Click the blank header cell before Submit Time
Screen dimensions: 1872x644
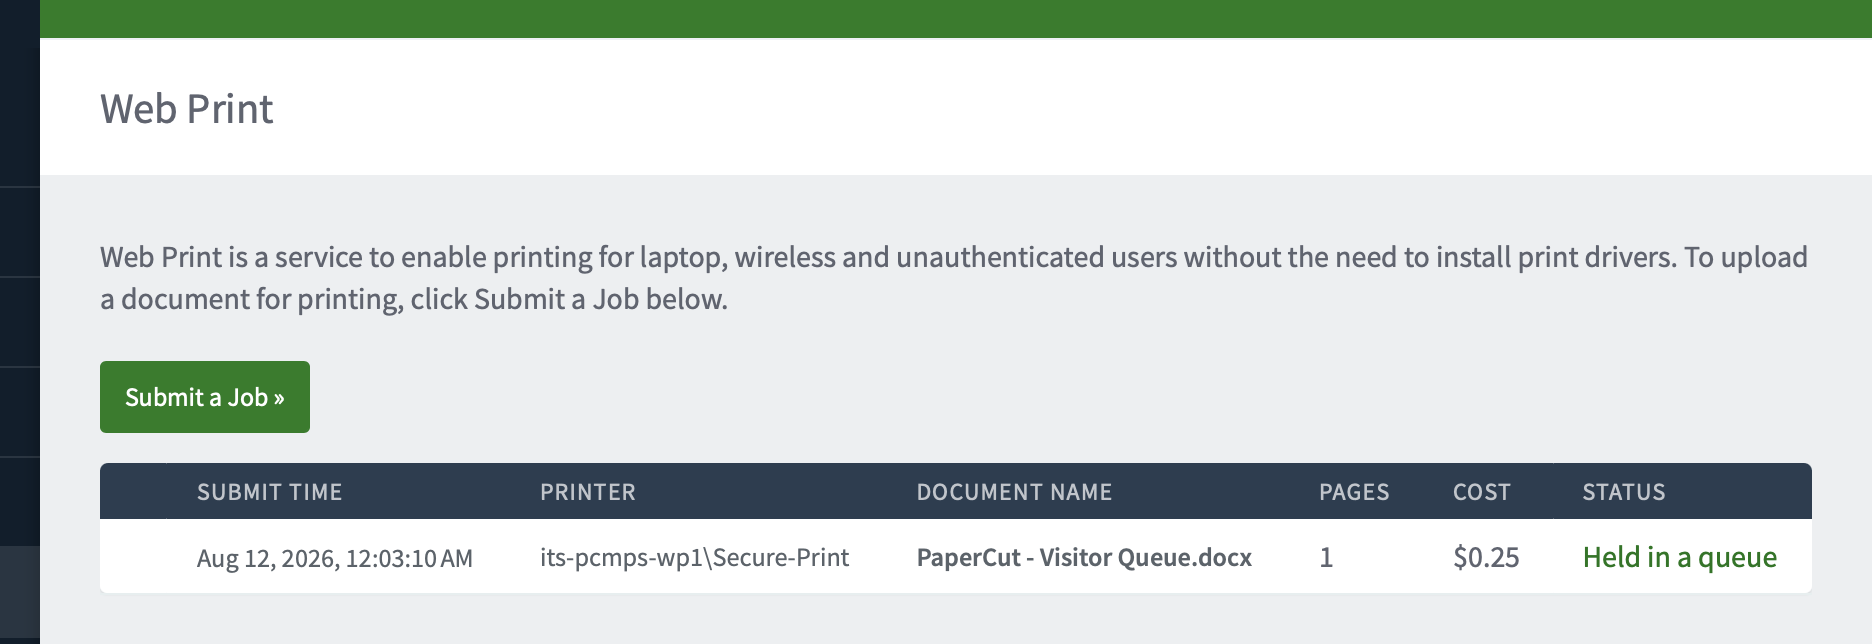148,491
